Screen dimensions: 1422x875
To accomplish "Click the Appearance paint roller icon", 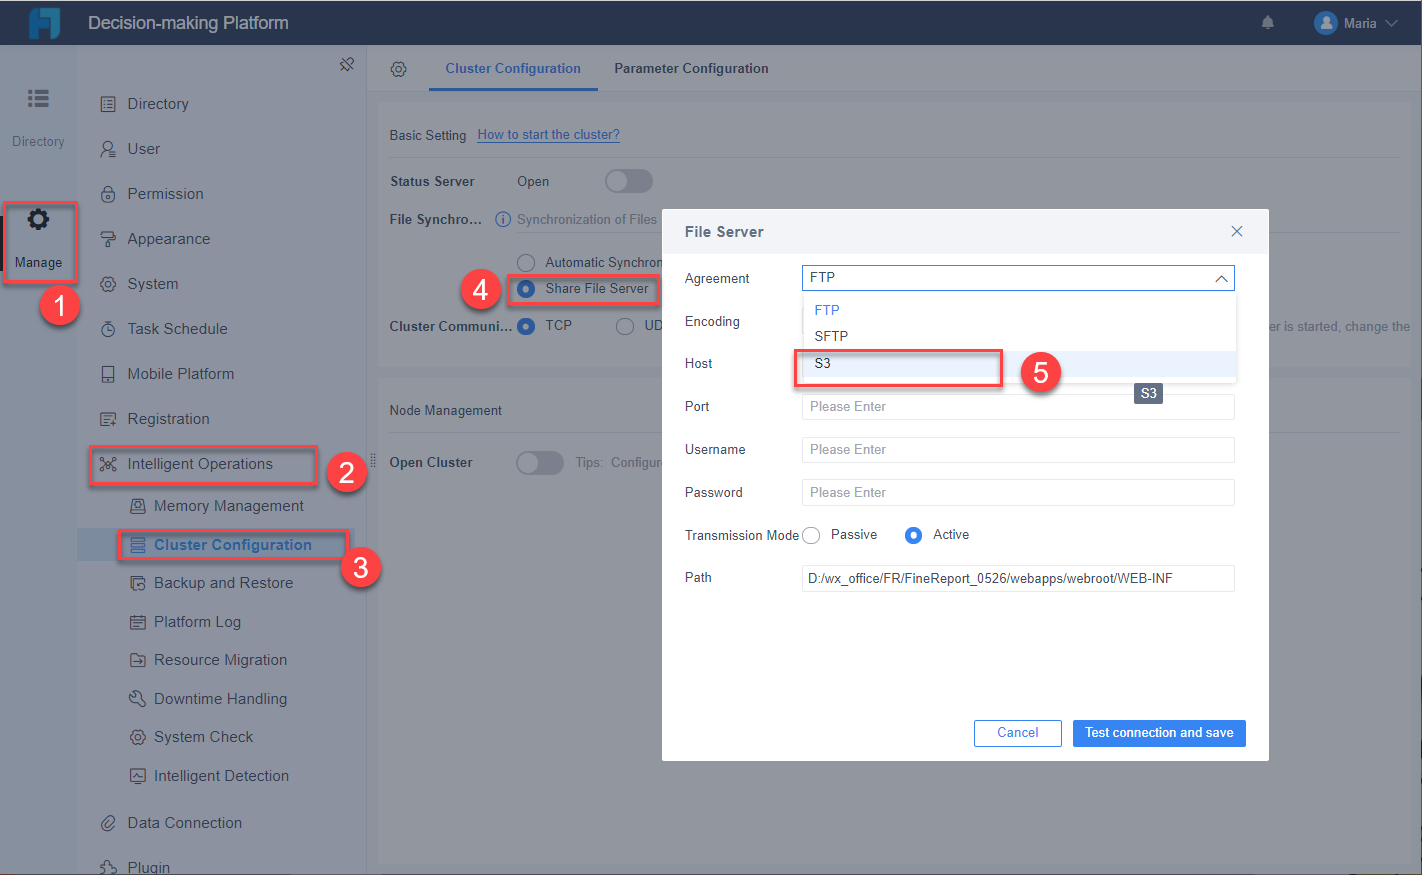I will (108, 239).
